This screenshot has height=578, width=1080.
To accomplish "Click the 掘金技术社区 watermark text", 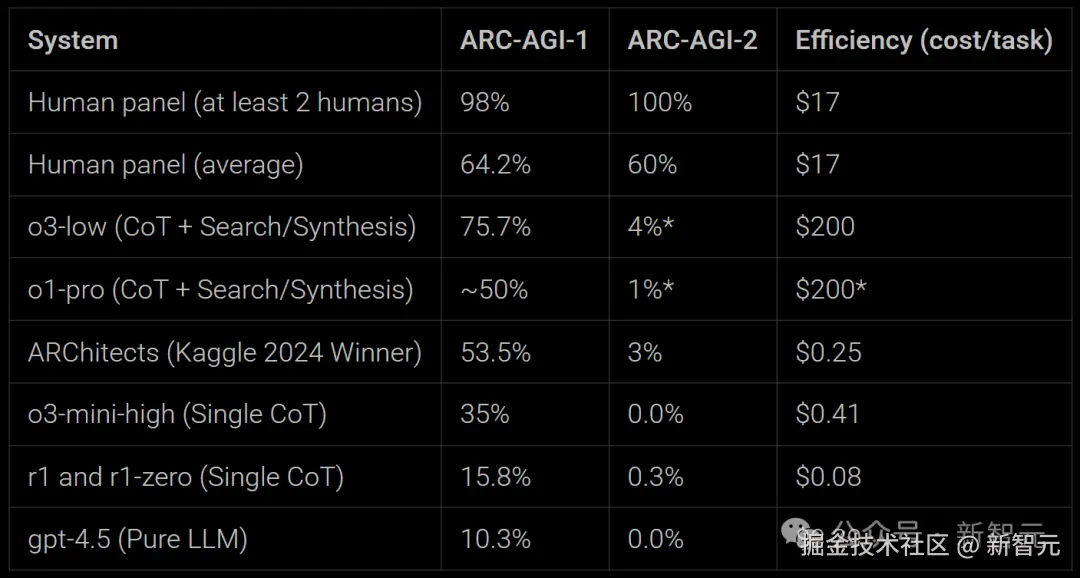I will 873,545.
